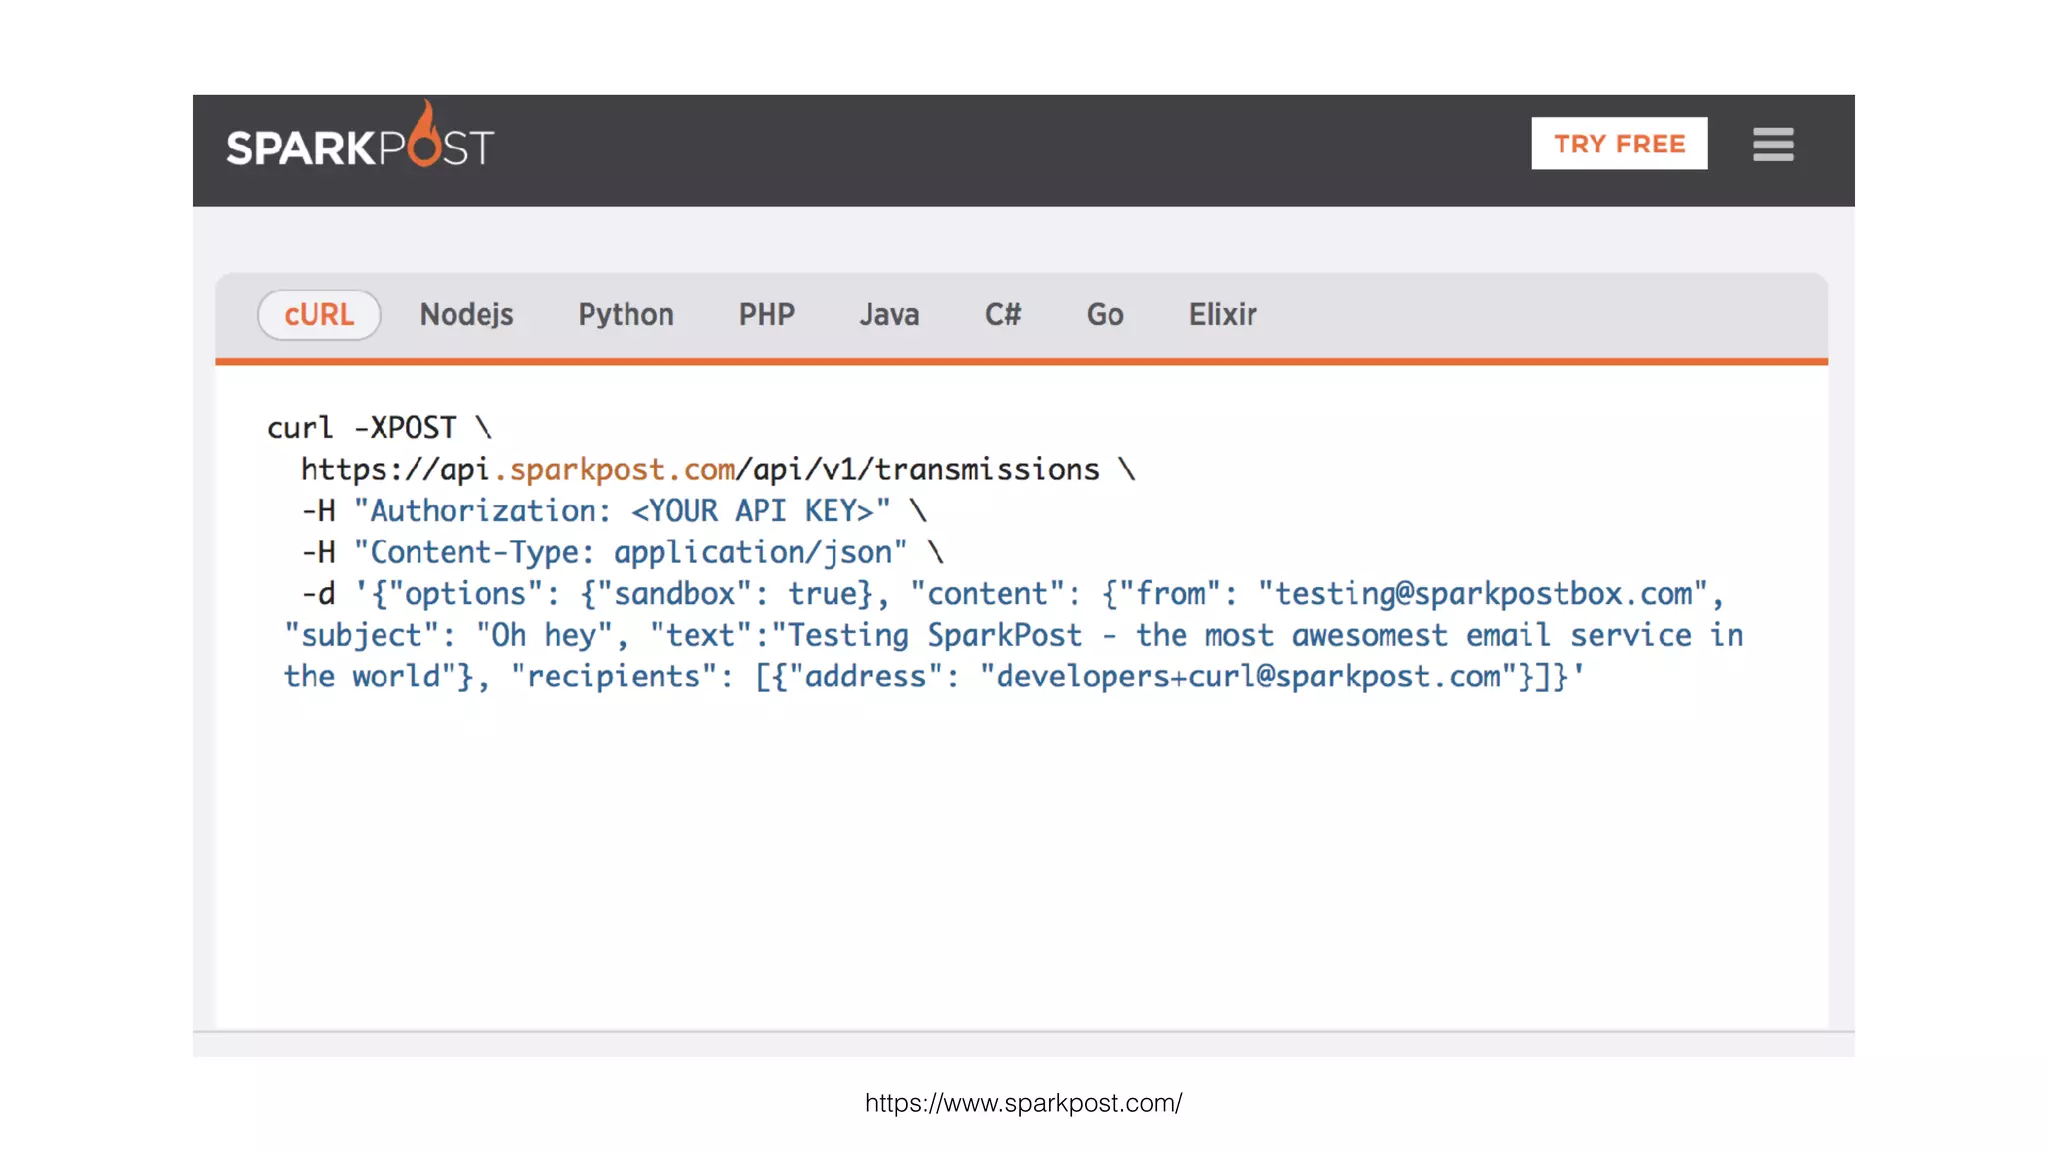Open the PHP code tab

[x=766, y=315]
